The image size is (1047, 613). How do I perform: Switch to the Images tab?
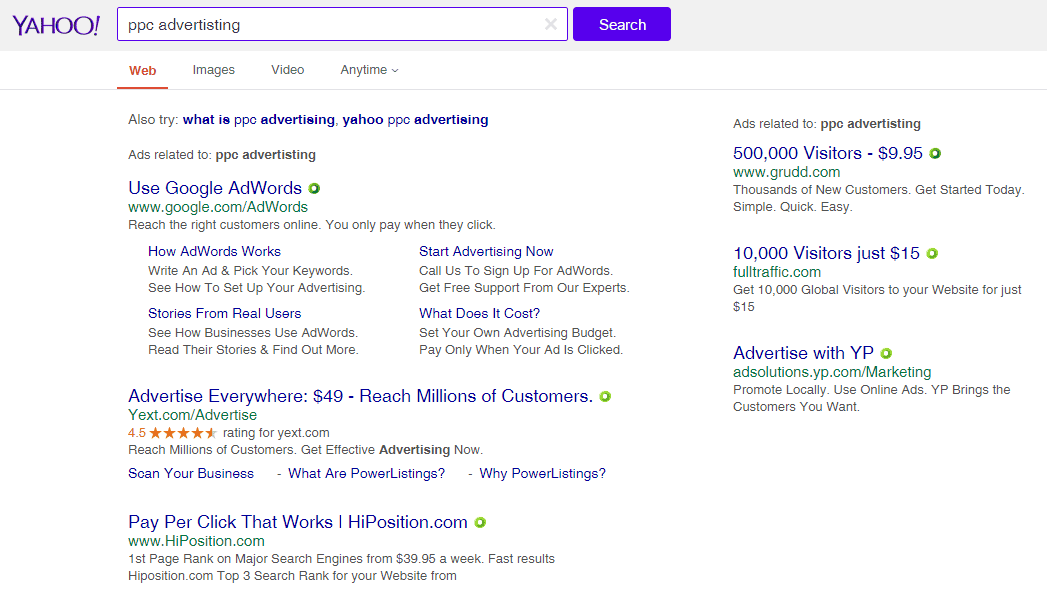(x=214, y=70)
